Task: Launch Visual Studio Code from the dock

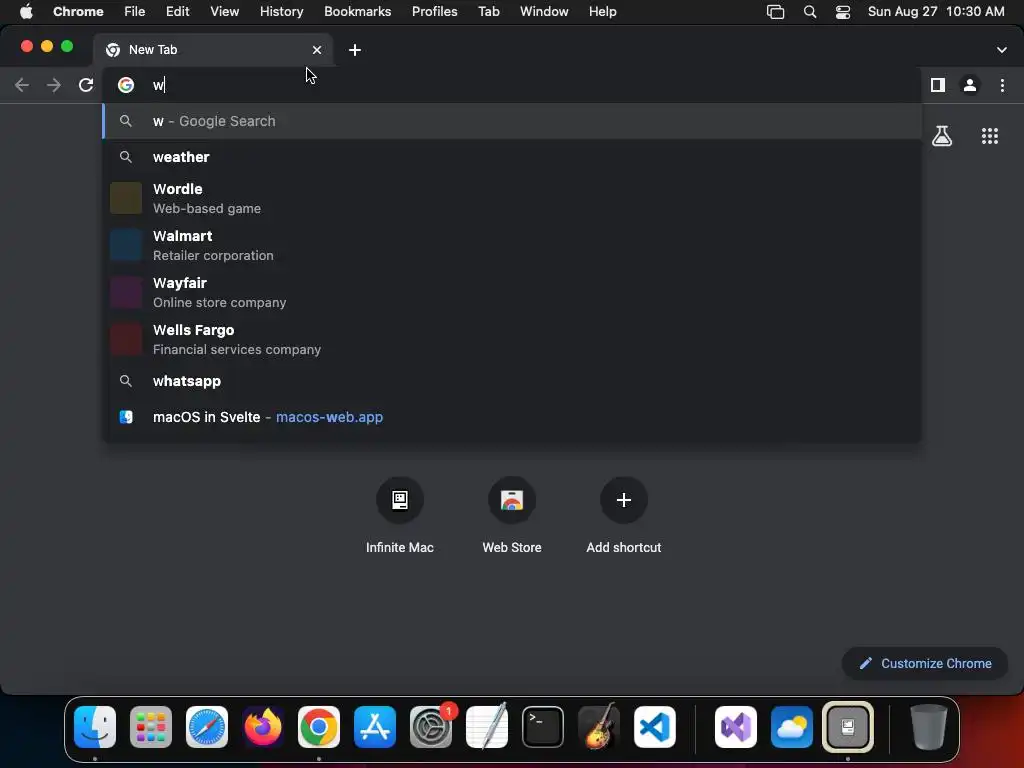Action: pos(655,727)
